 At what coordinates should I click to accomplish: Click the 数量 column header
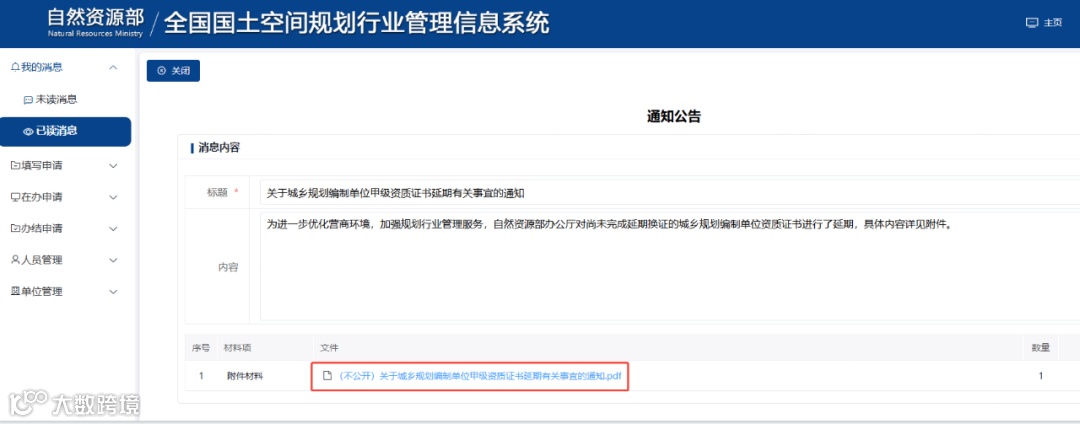1040,348
